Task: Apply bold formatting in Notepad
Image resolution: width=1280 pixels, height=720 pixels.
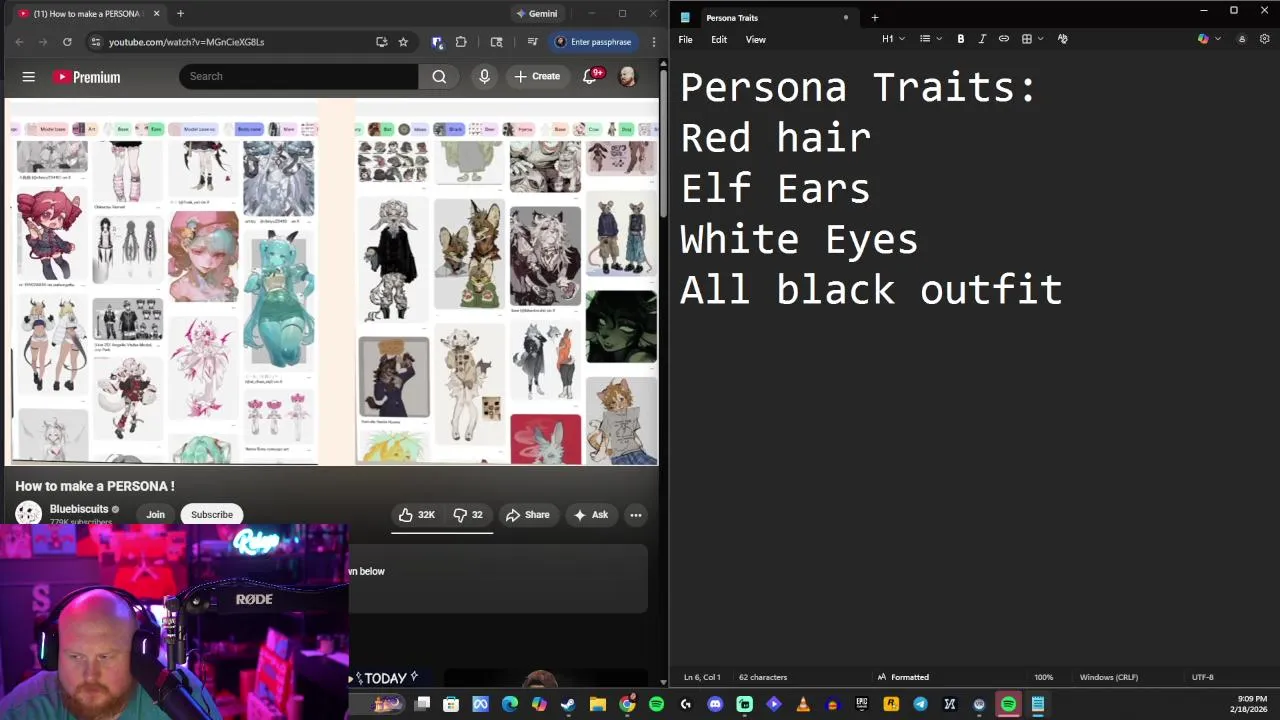Action: point(961,39)
